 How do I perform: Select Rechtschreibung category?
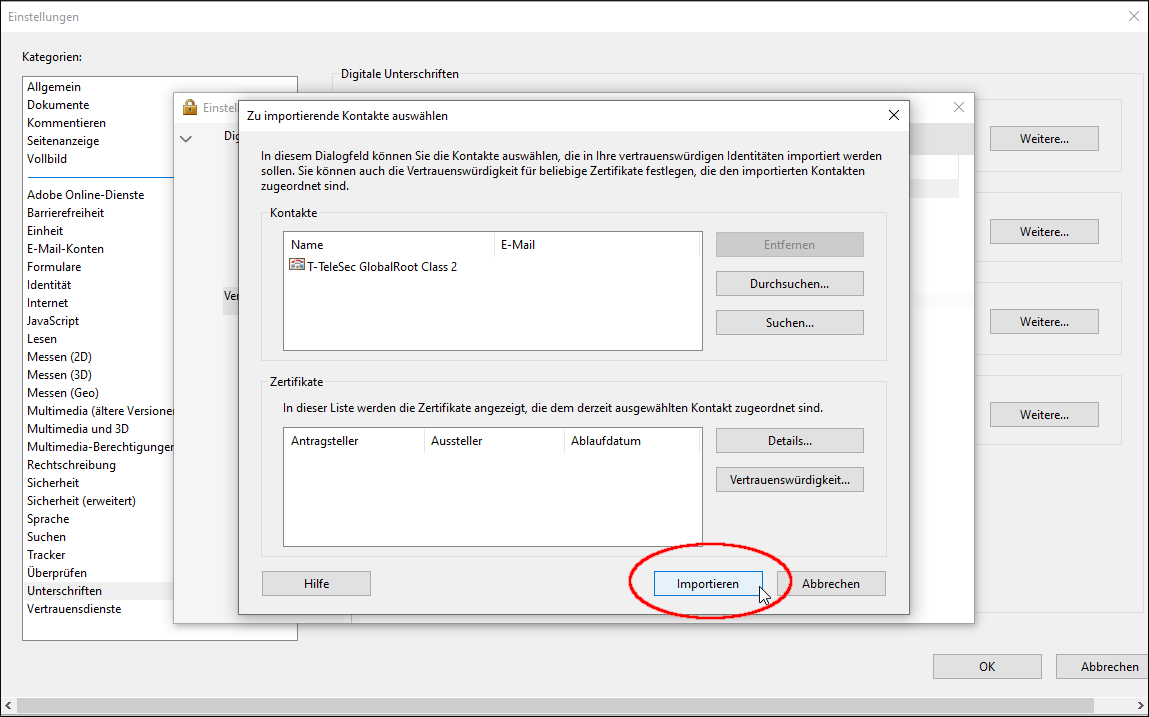[x=71, y=465]
